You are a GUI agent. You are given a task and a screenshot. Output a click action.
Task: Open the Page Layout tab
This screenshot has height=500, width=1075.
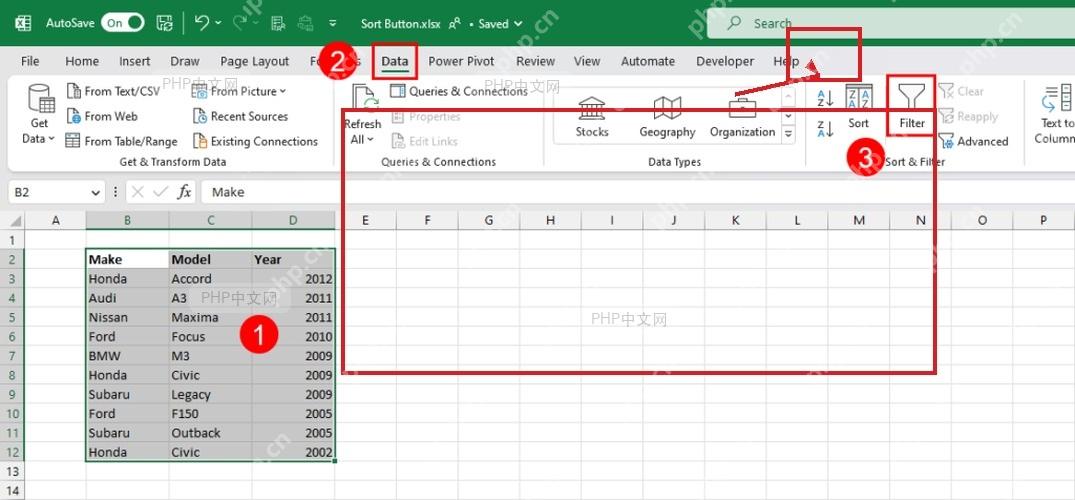(254, 61)
